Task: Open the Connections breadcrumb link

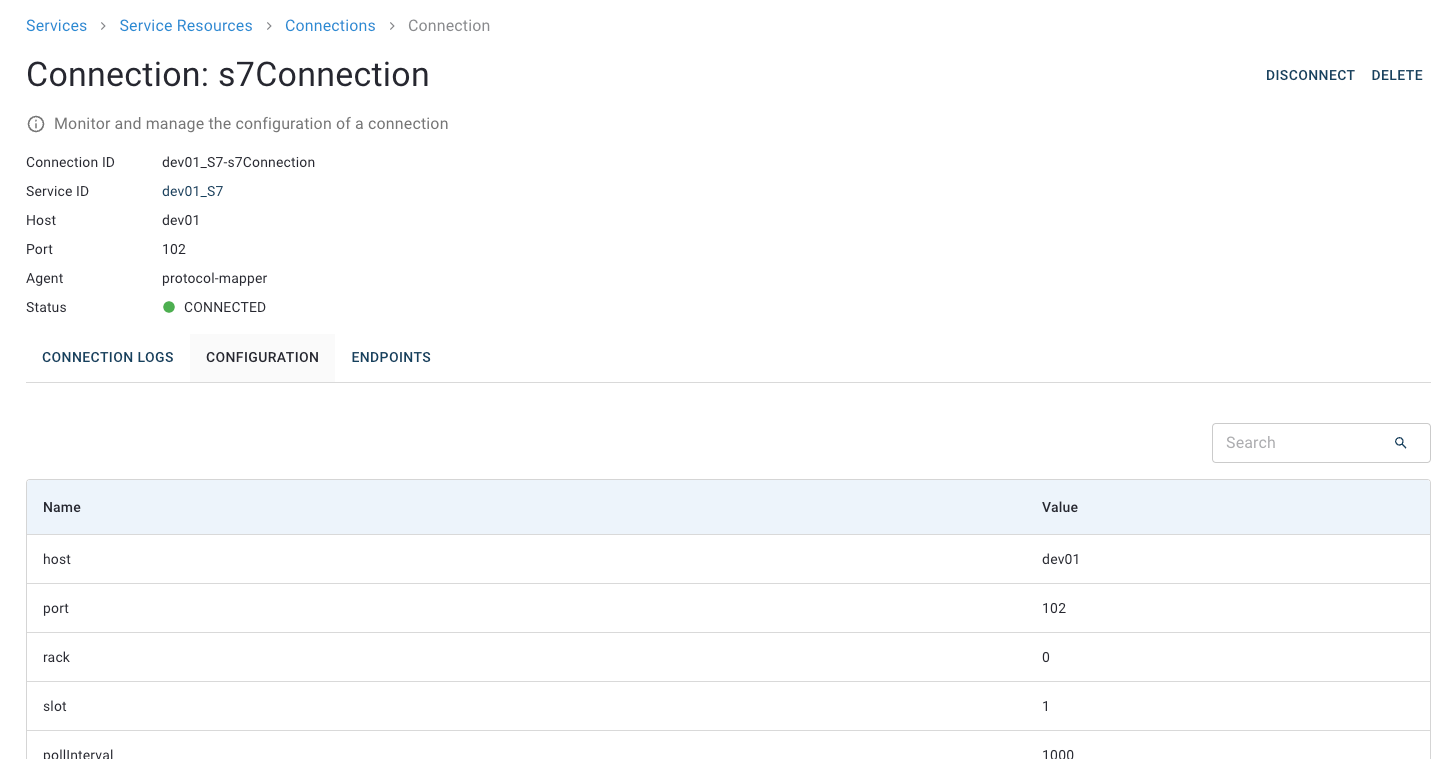Action: [330, 26]
